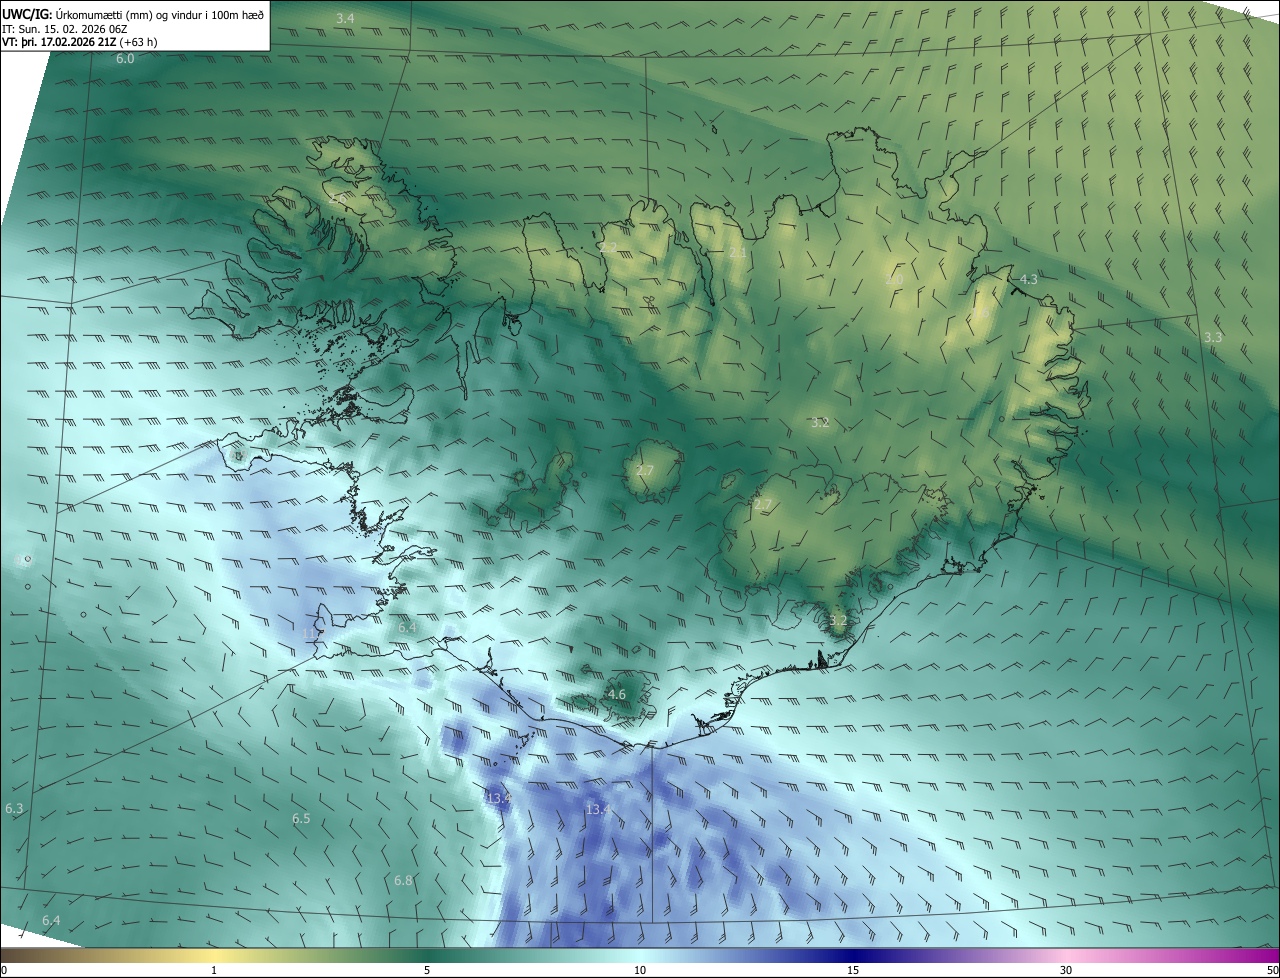
Task: Click the 6.5 value label on the map
Action: 301,818
